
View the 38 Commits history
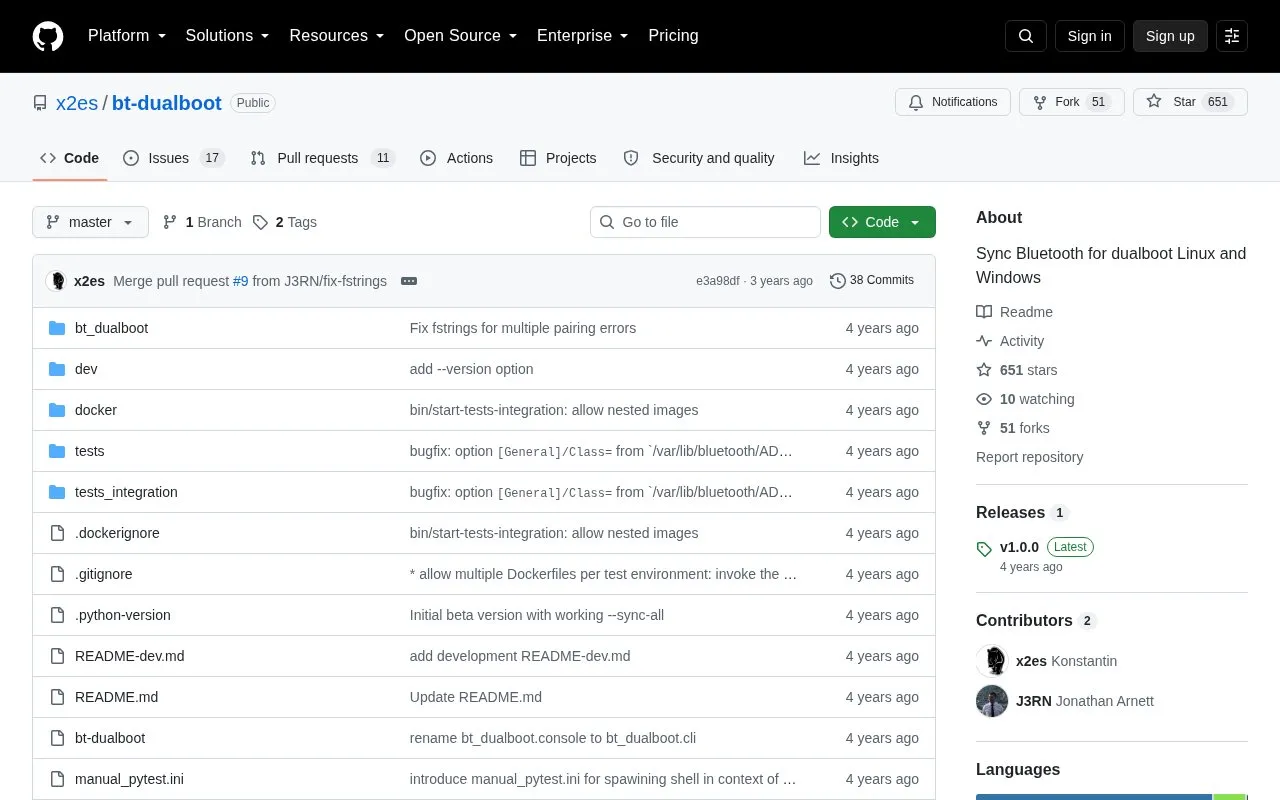[x=872, y=281]
